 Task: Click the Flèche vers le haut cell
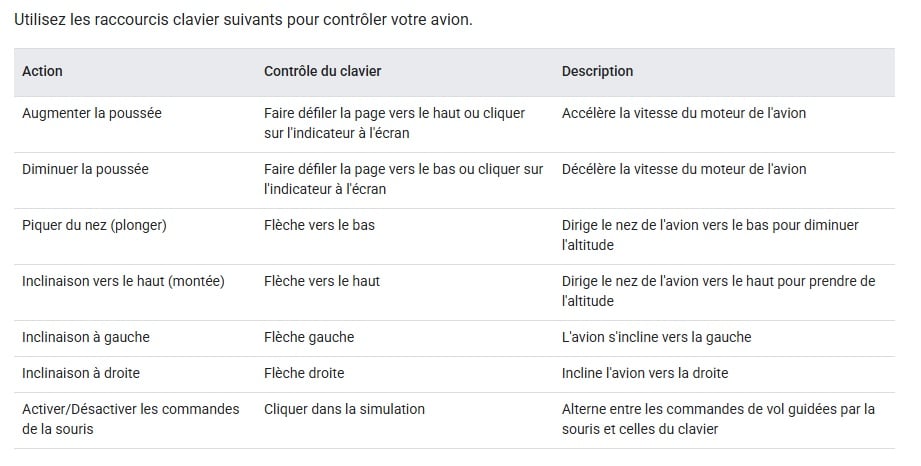coord(322,281)
